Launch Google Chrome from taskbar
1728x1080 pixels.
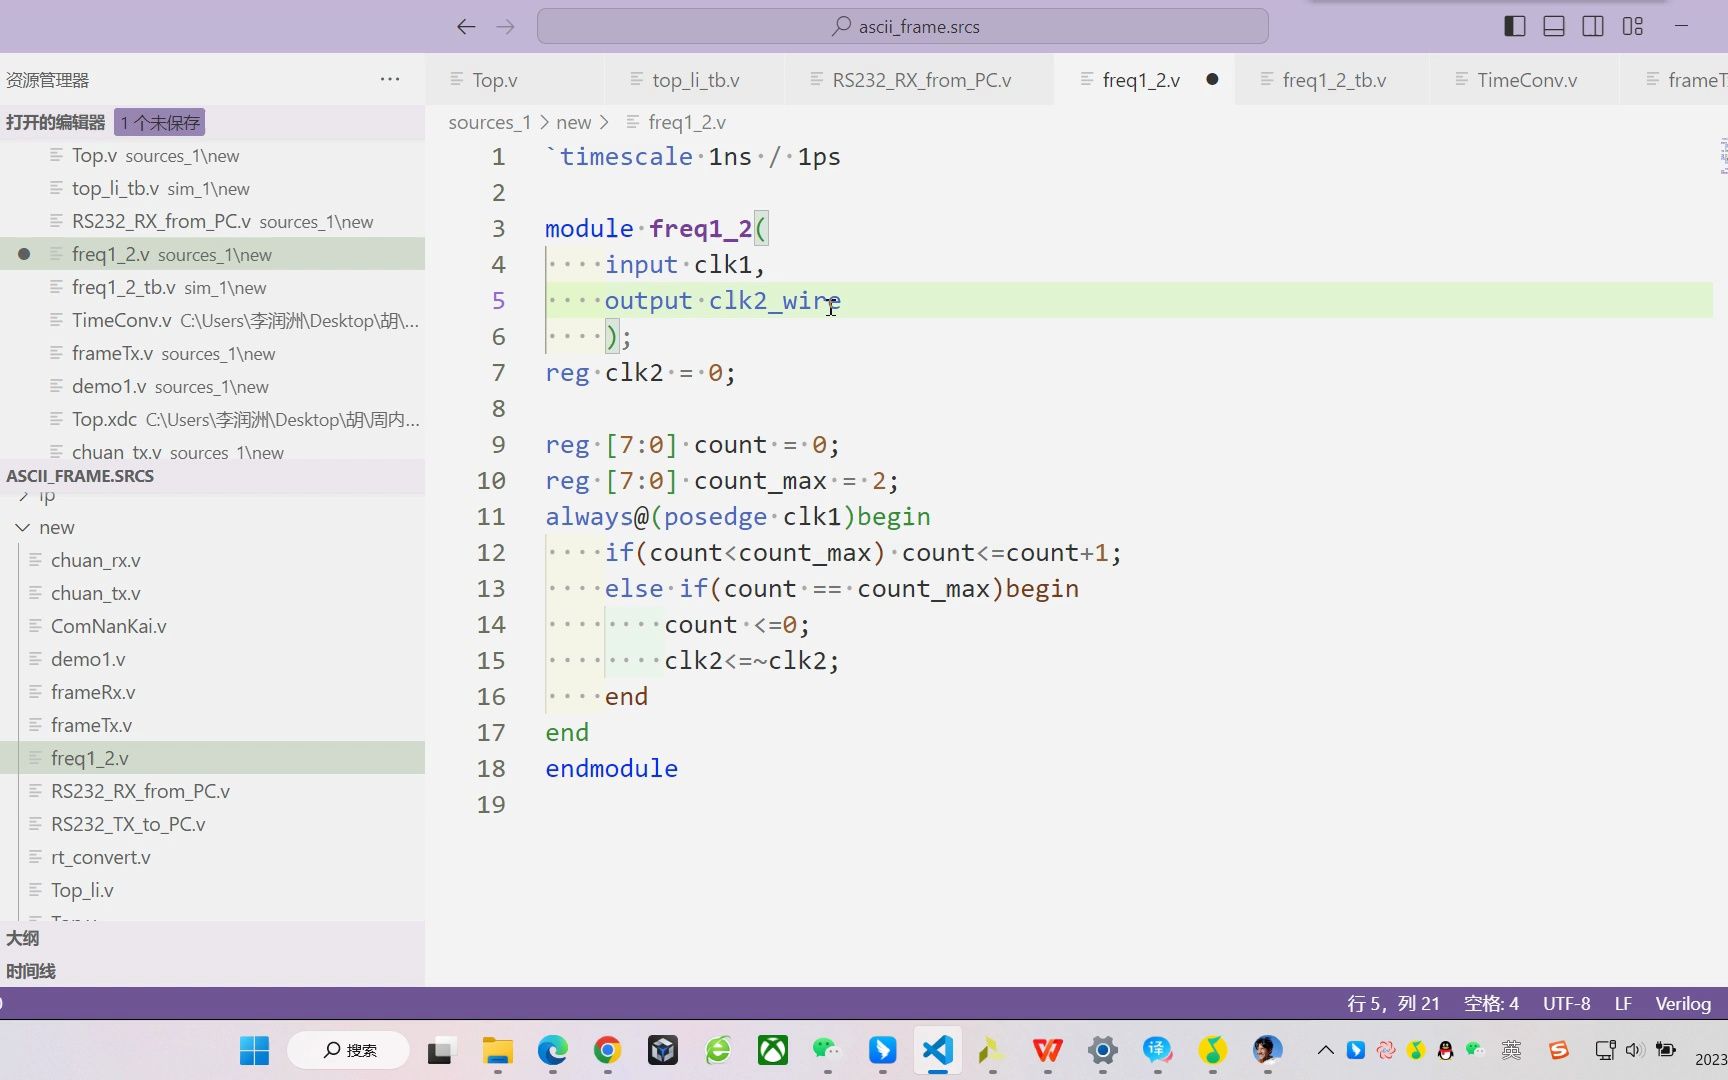tap(607, 1050)
